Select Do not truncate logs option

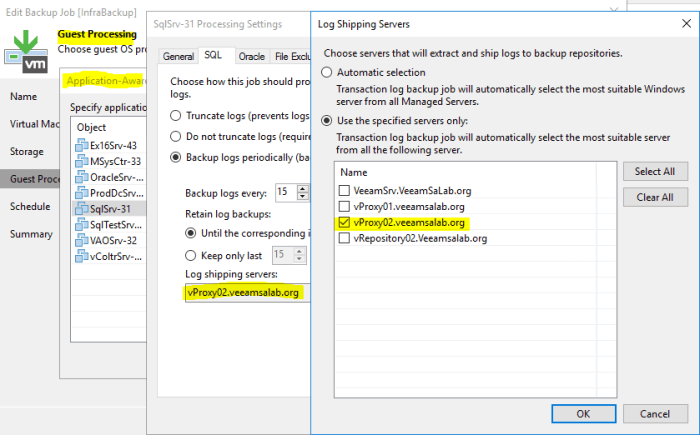click(x=176, y=136)
